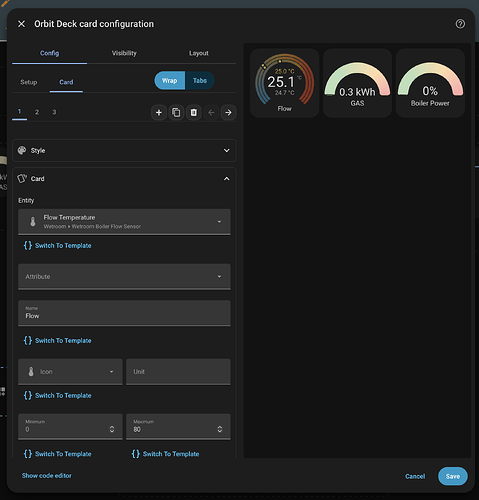This screenshot has height=500, width=479.
Task: Click the Minimum input field
Action: 70,427
